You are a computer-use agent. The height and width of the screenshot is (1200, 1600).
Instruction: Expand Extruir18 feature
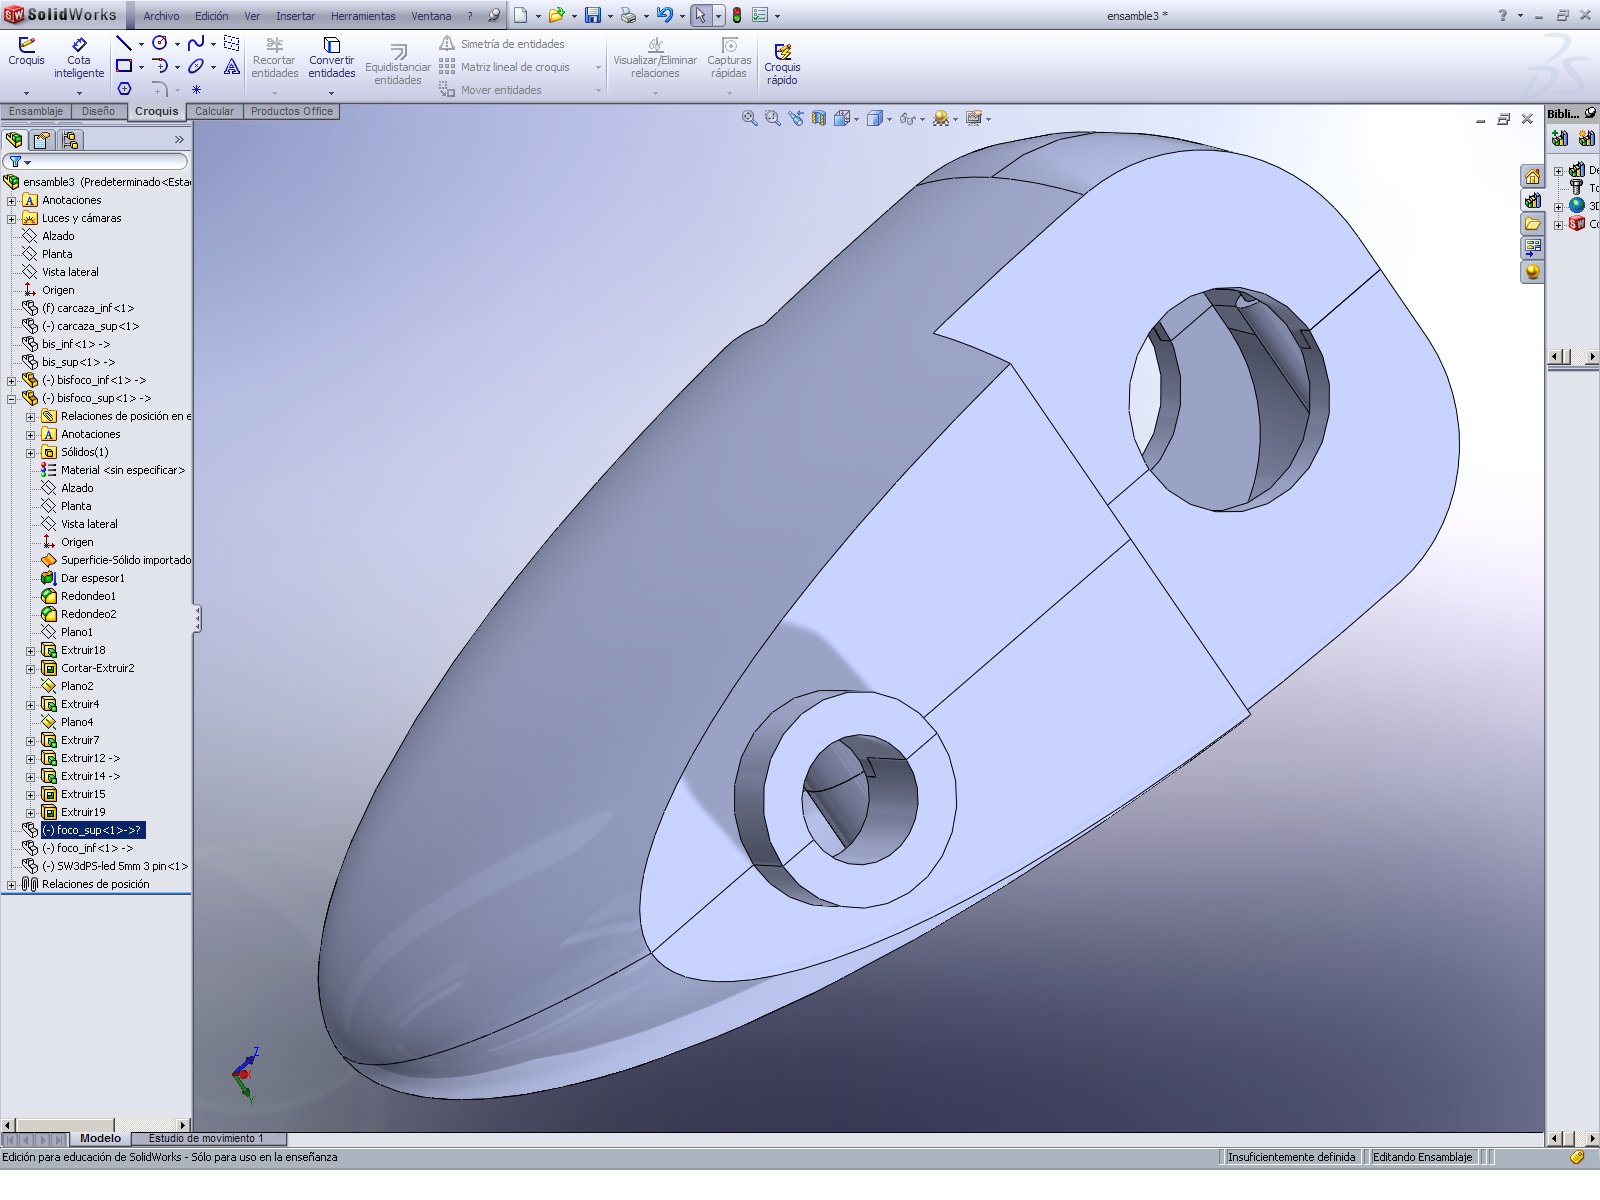coord(30,650)
